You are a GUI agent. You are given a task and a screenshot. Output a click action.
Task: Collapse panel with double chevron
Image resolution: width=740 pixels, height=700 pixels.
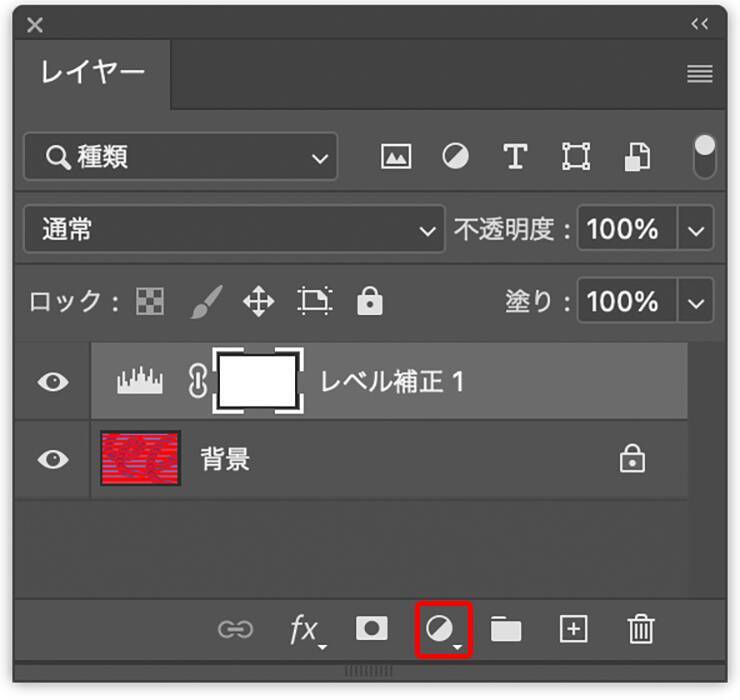[x=699, y=24]
